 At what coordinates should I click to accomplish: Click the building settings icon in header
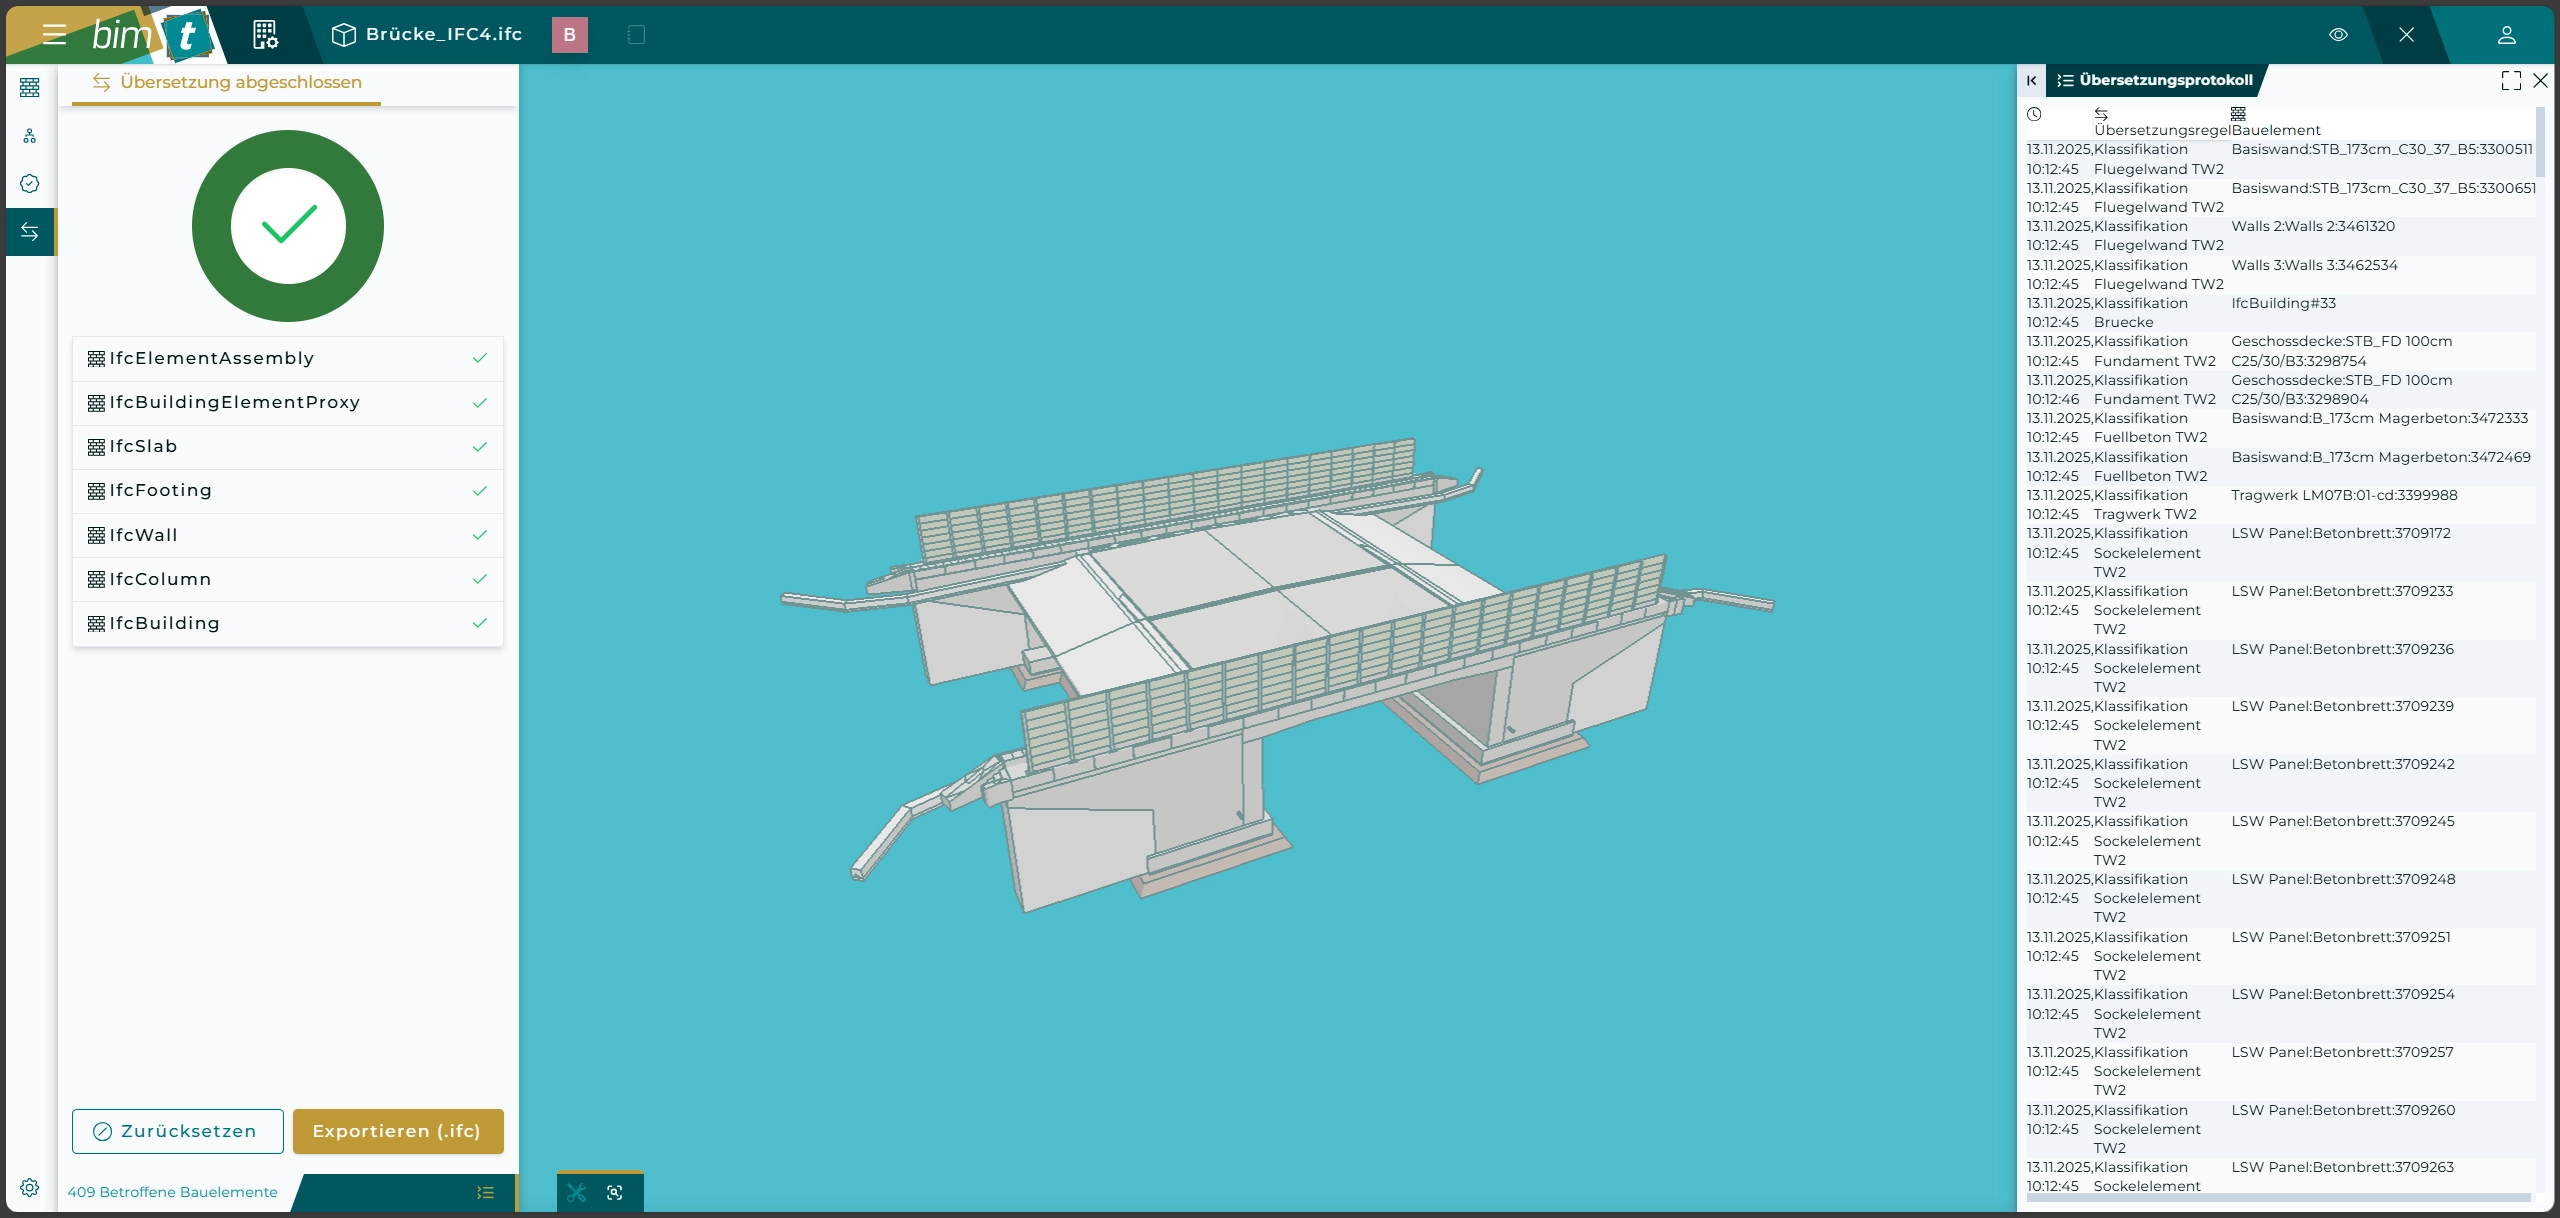[265, 35]
